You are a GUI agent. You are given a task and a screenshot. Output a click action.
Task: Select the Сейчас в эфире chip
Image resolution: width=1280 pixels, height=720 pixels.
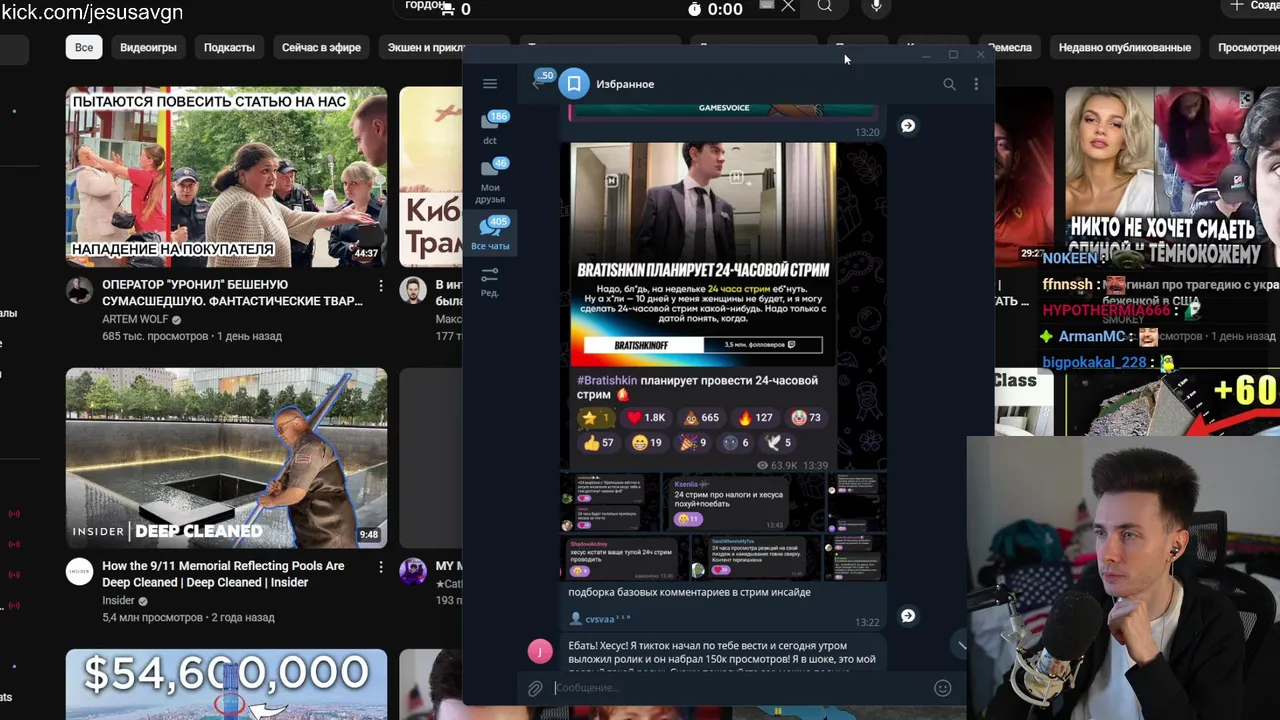click(321, 47)
